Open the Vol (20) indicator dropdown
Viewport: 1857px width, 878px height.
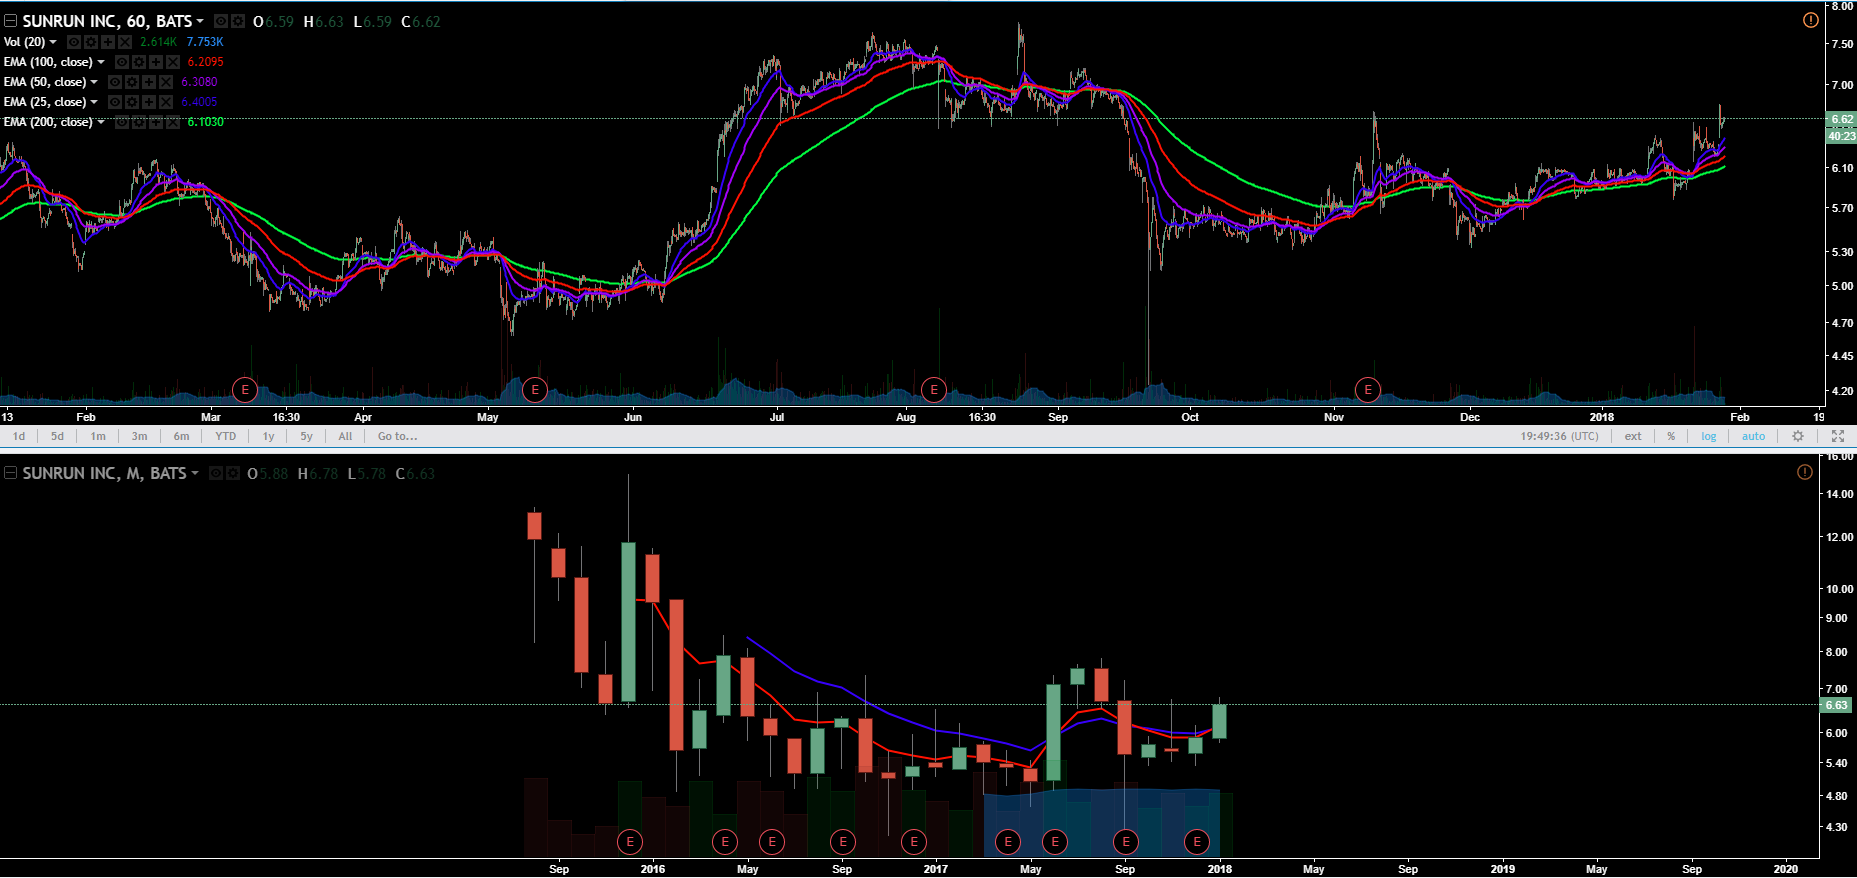pos(53,42)
